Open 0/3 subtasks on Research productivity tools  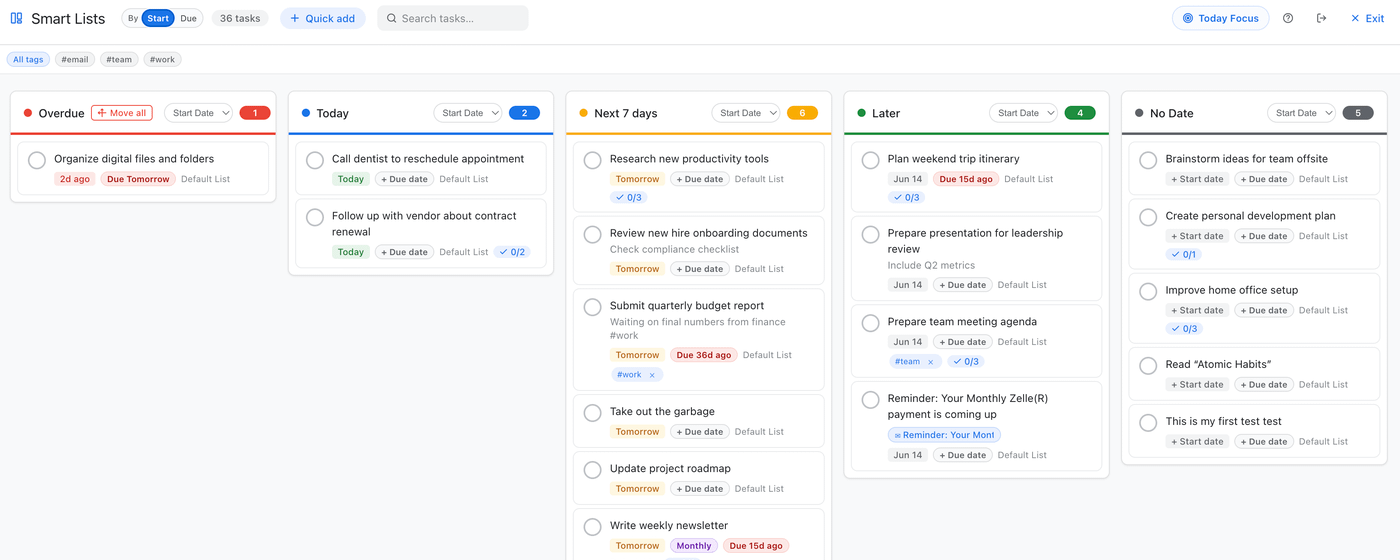(x=628, y=197)
